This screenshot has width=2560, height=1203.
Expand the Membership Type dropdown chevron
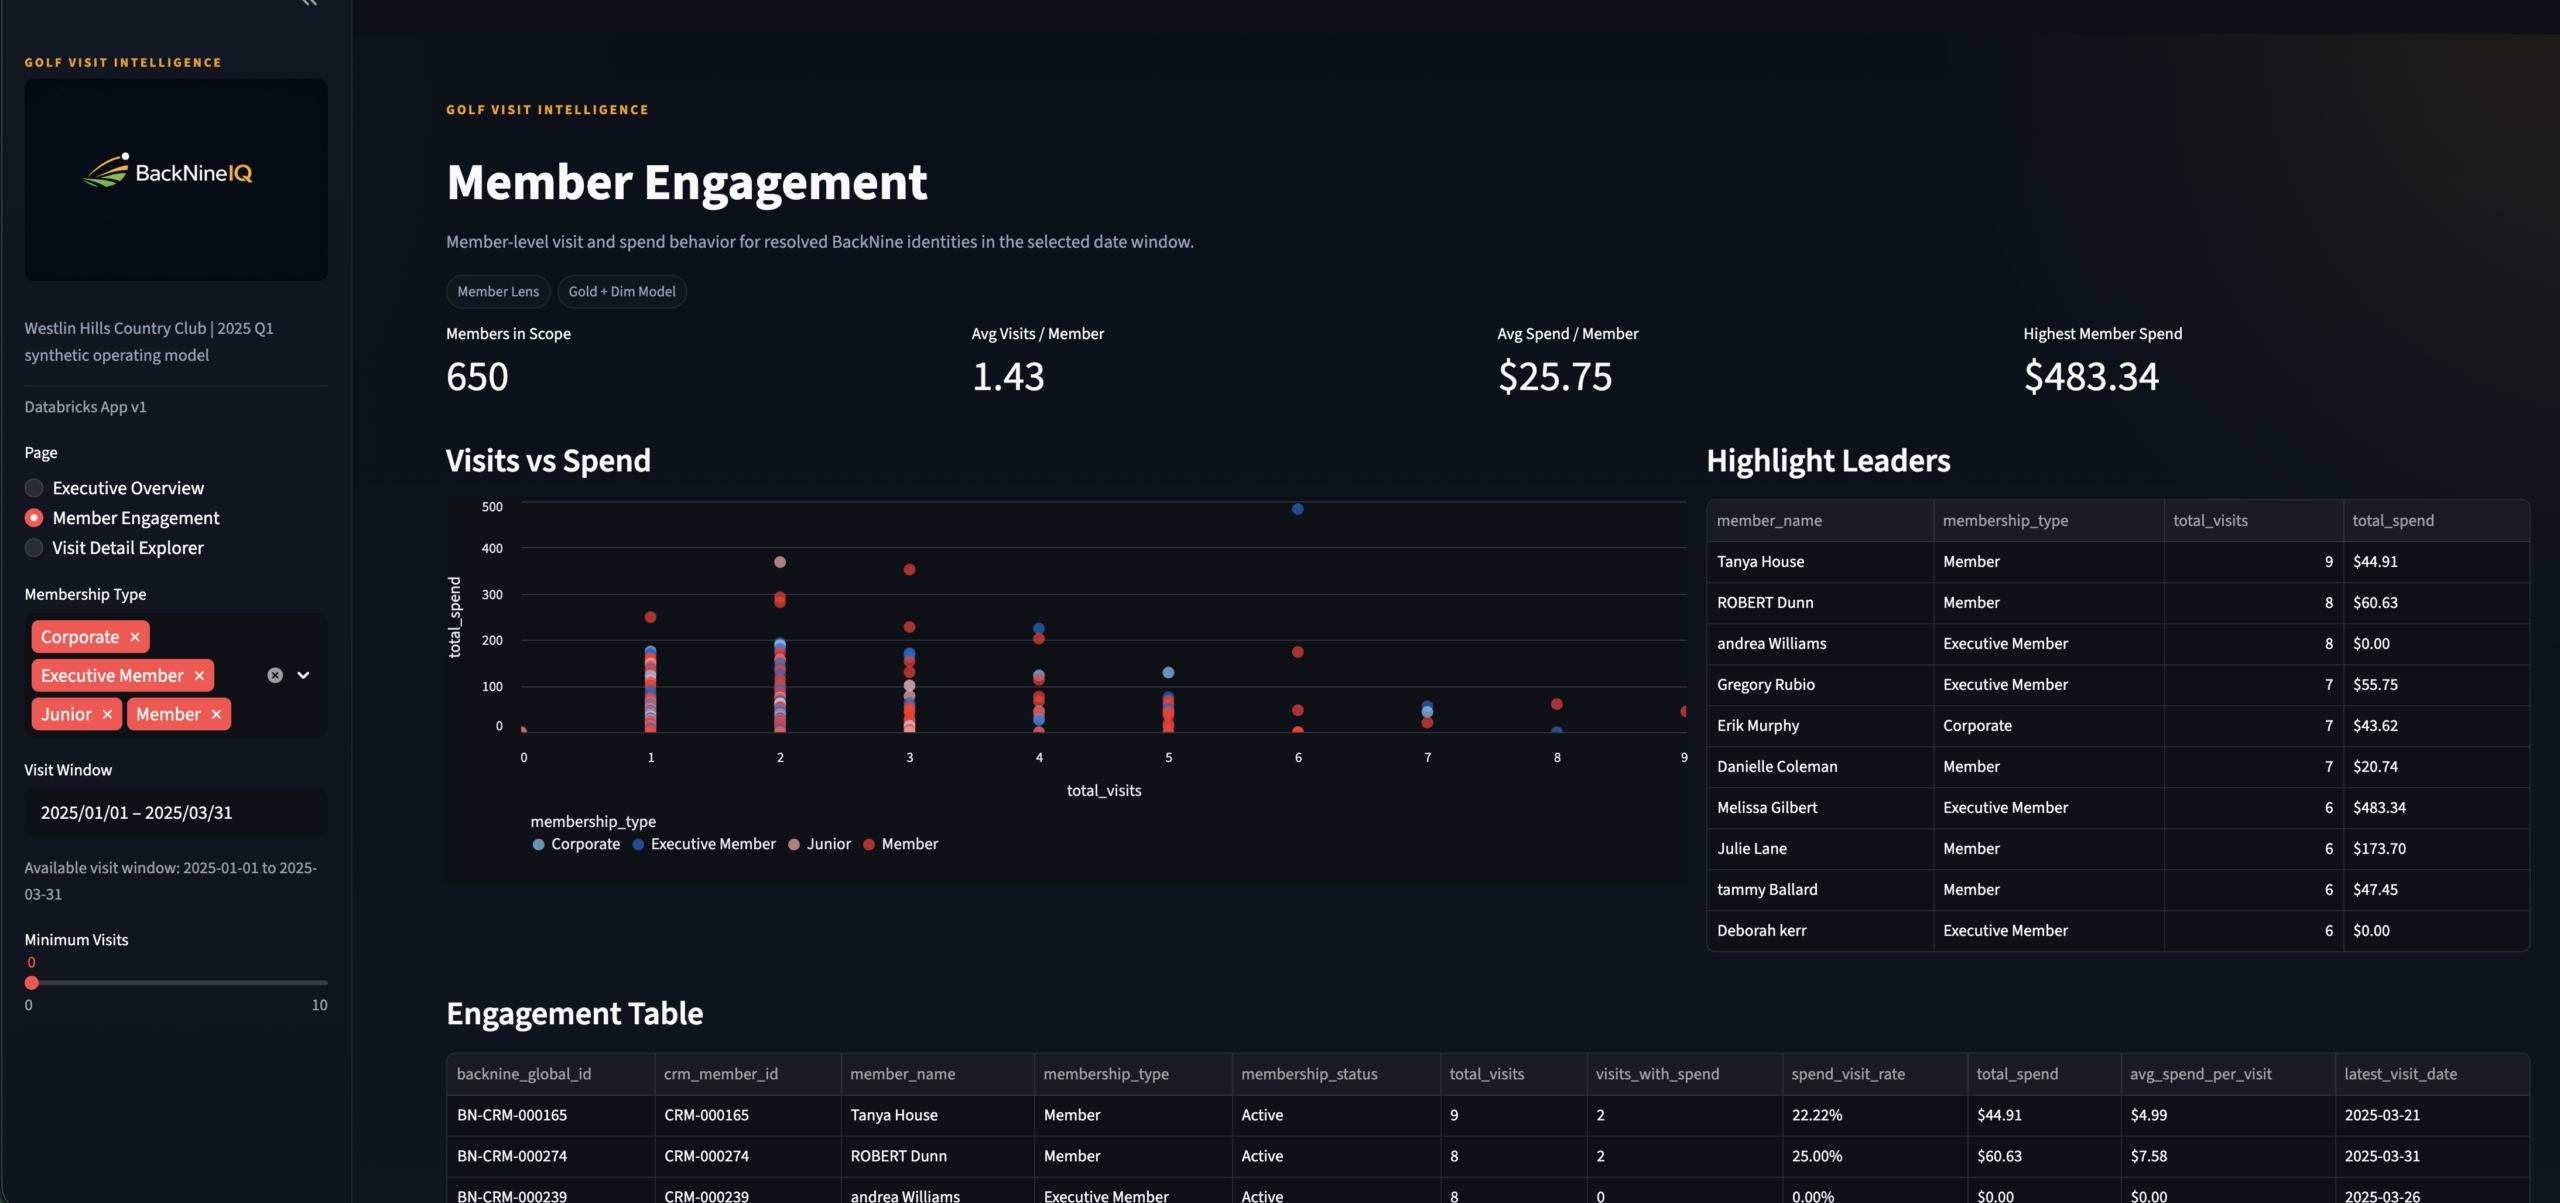[x=303, y=676]
